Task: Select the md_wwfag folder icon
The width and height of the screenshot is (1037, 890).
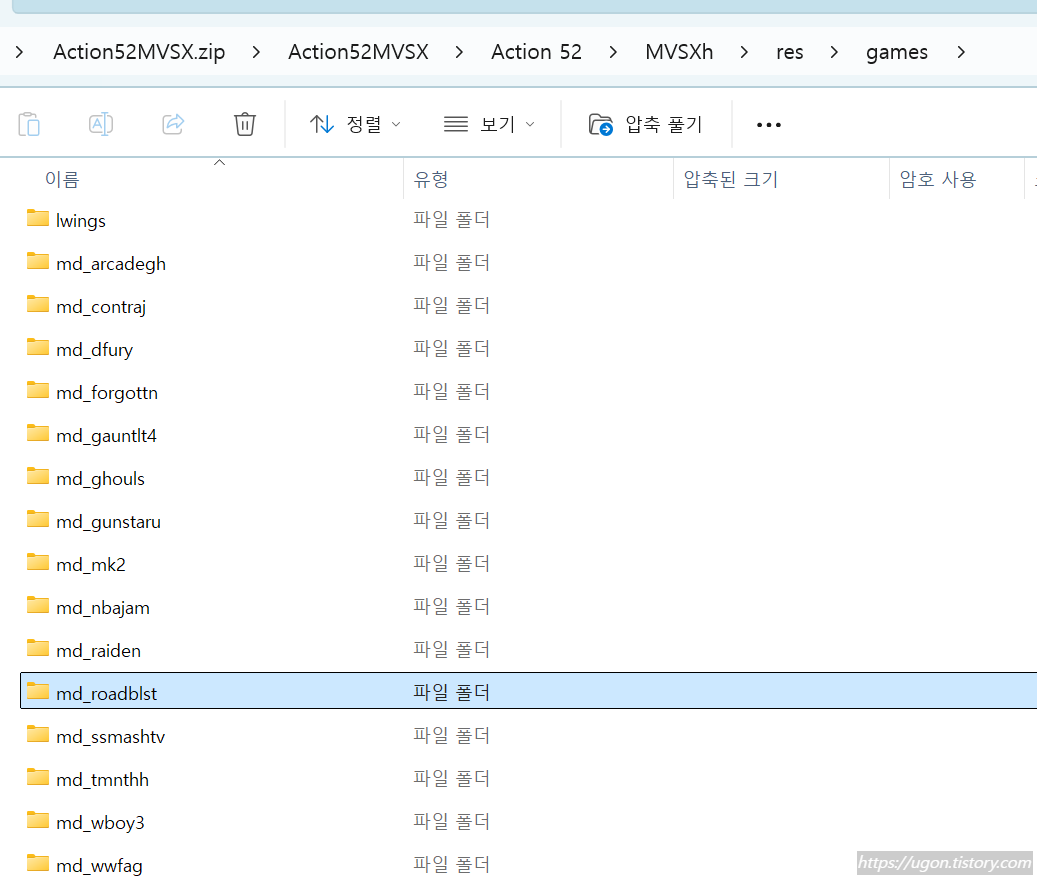Action: click(38, 863)
